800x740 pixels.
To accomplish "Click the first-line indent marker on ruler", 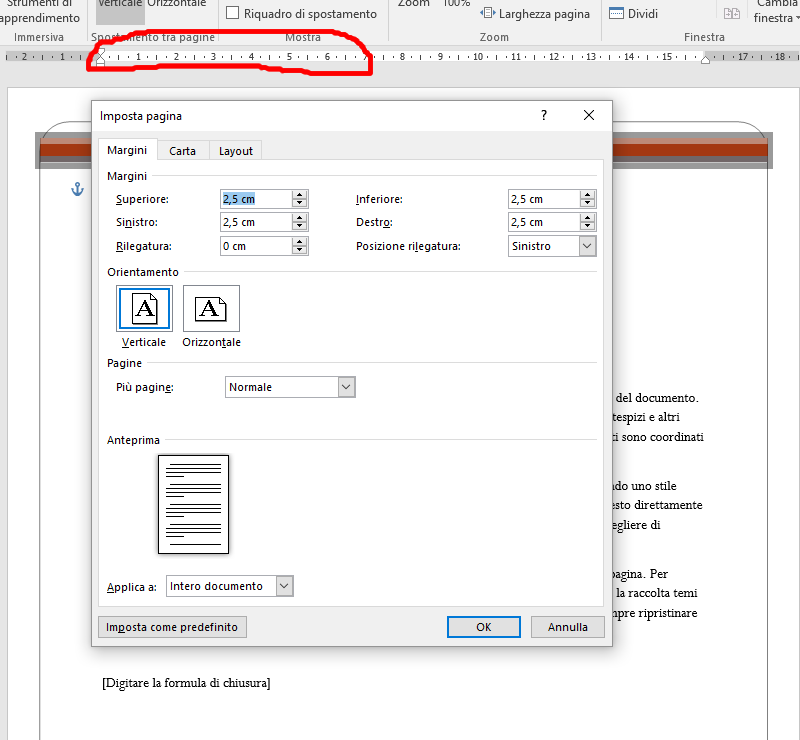I will tap(100, 52).
